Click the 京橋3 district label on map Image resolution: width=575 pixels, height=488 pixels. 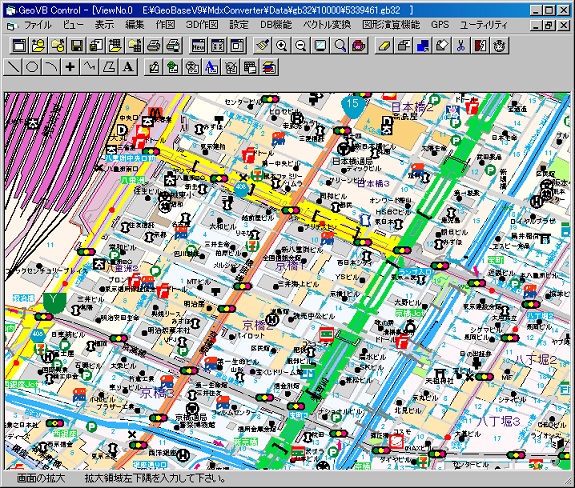pyautogui.click(x=157, y=393)
